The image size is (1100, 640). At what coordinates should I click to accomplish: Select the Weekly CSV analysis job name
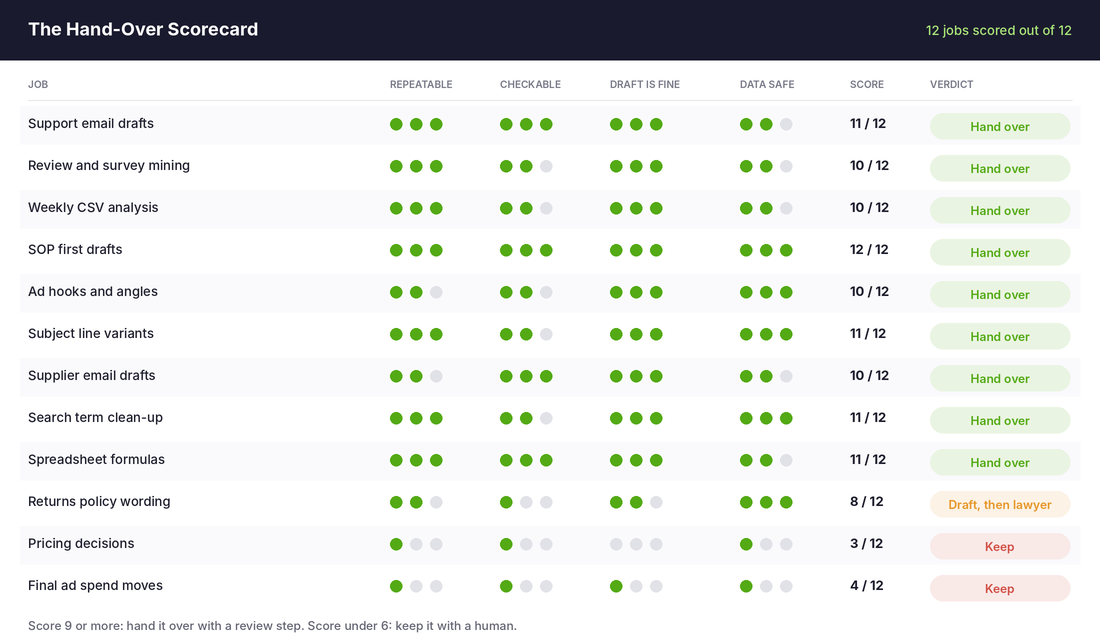(93, 208)
